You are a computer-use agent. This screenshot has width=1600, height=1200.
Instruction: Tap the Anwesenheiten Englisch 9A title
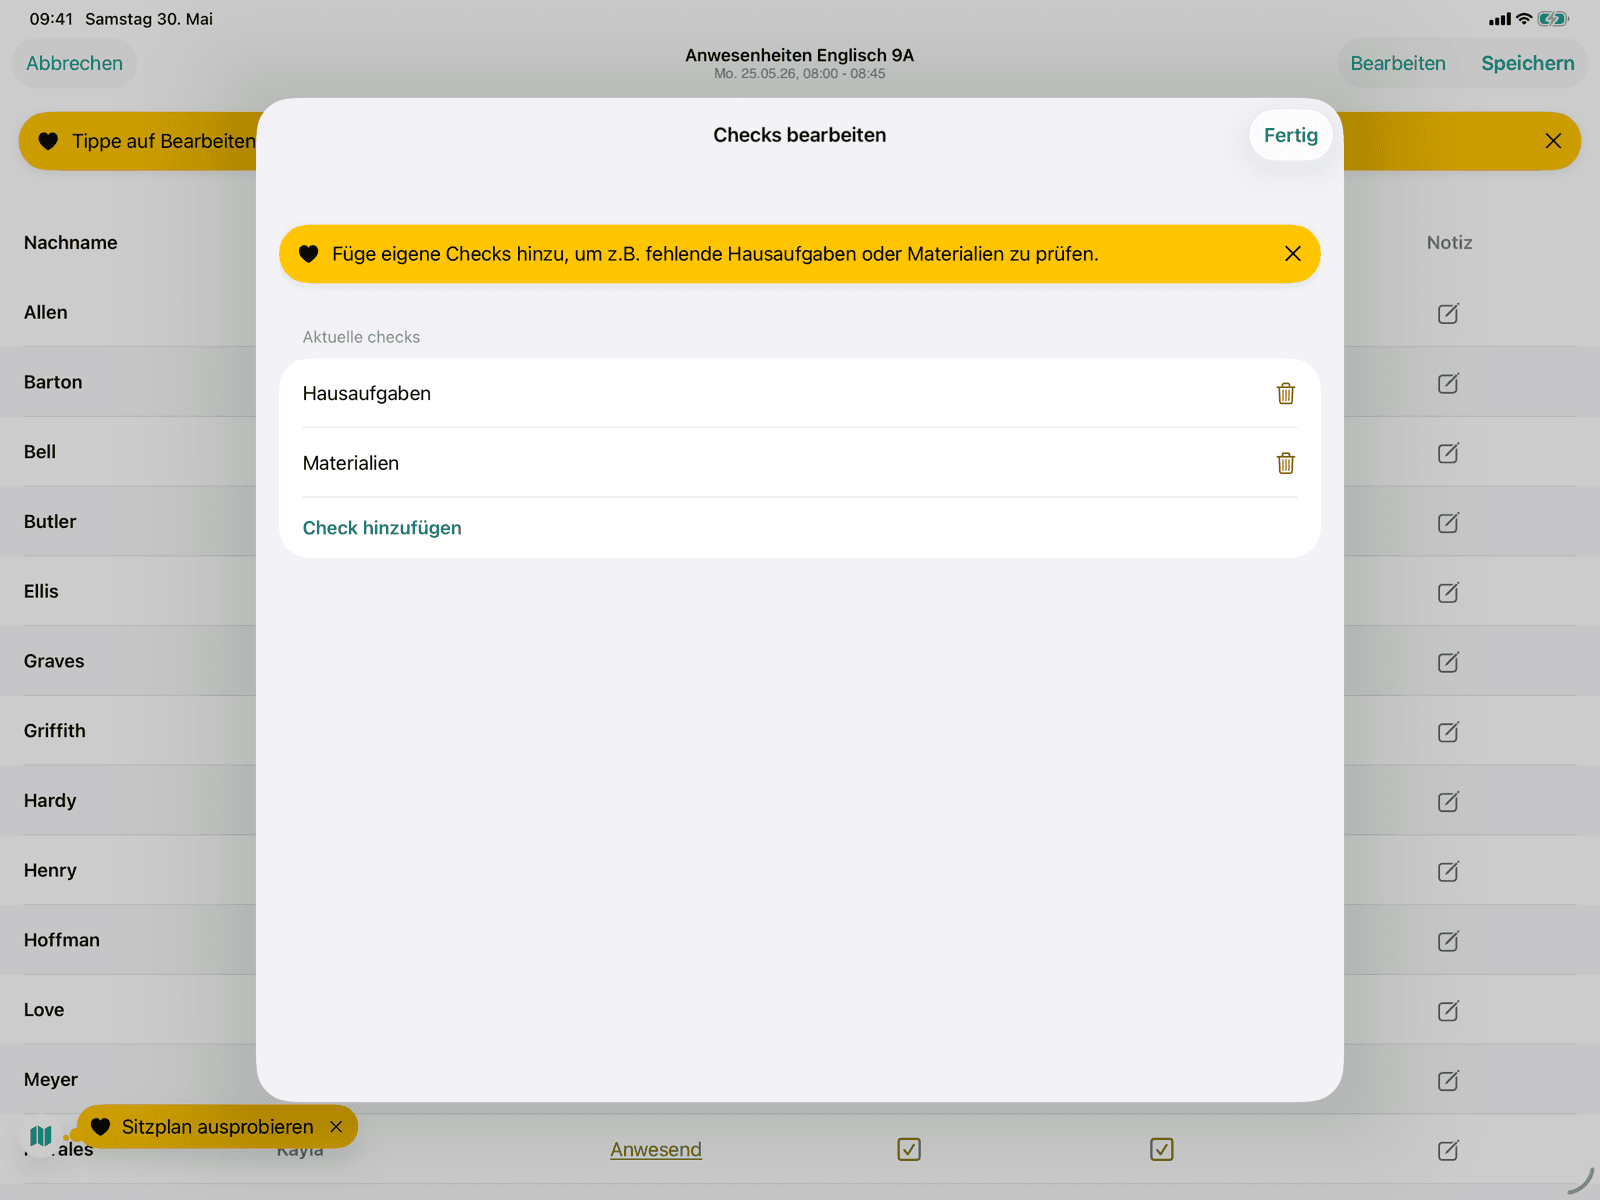tap(799, 55)
